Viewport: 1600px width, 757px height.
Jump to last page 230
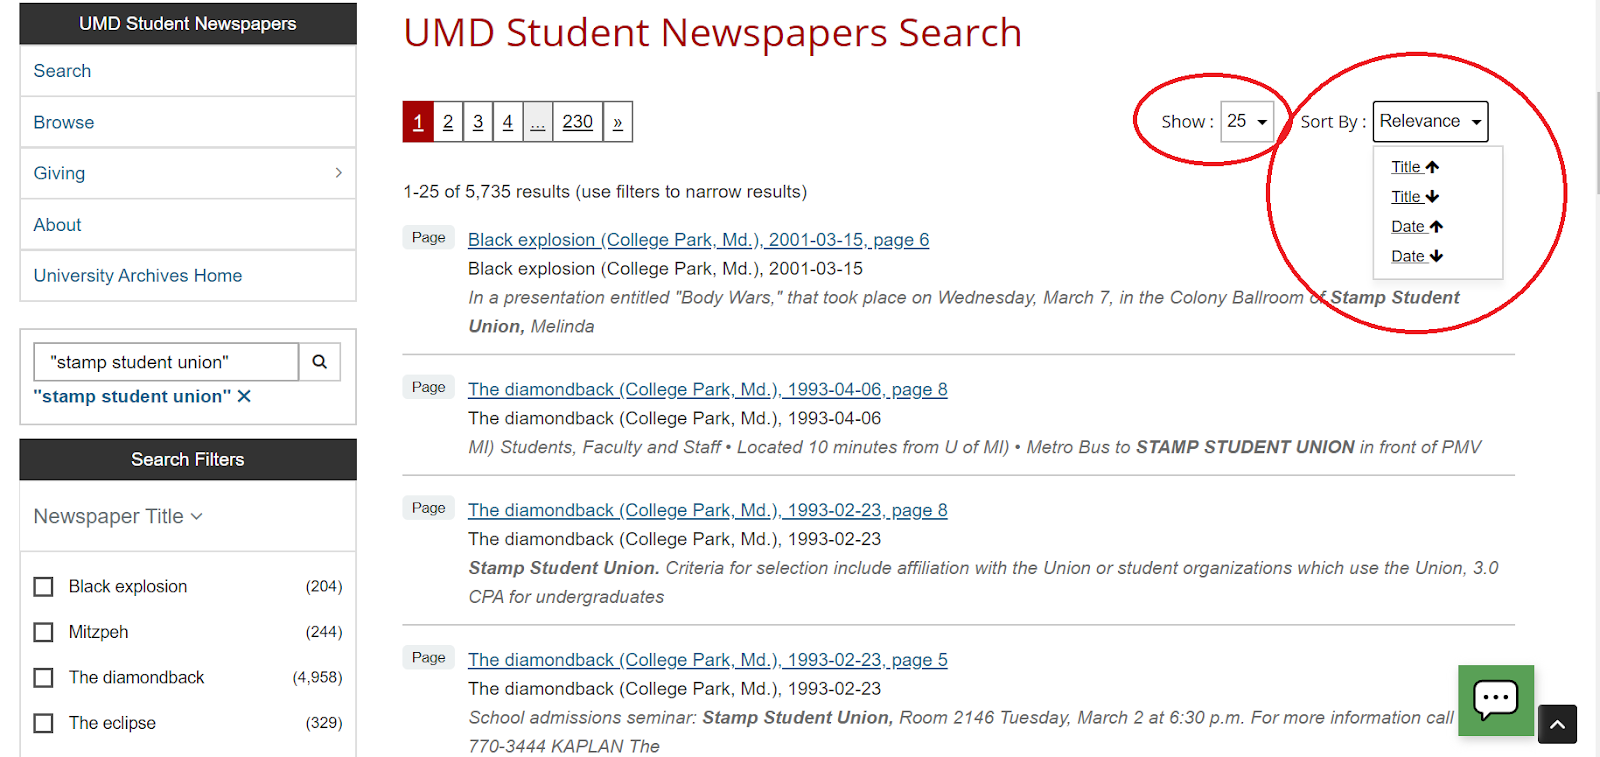(578, 122)
